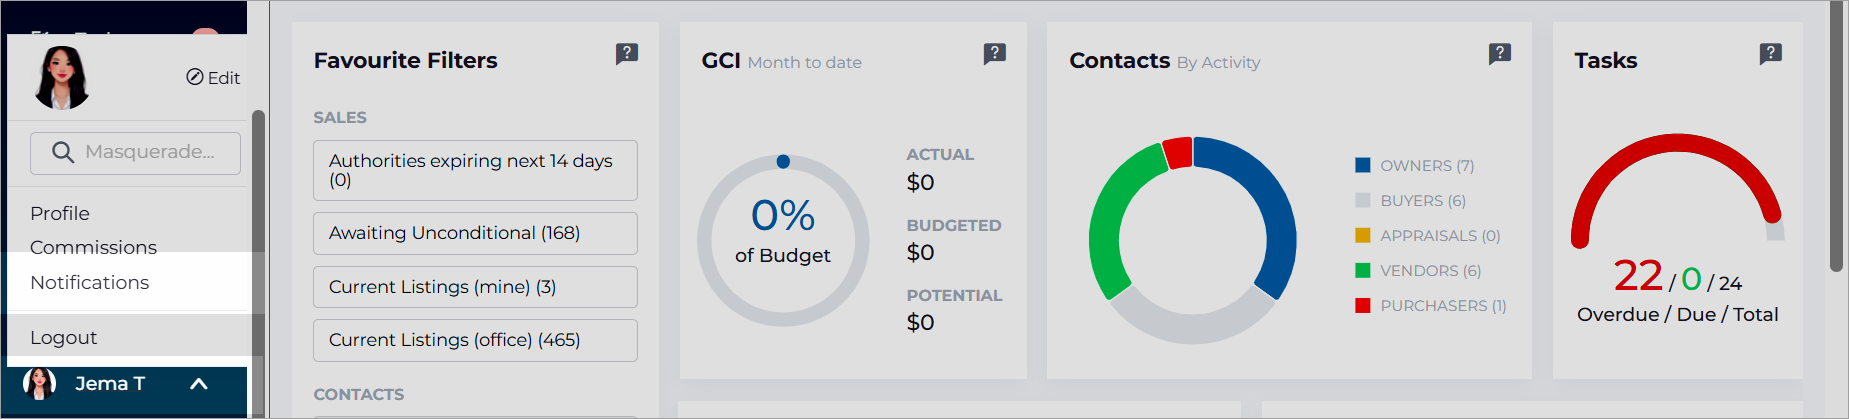Click the Edit pencil icon
This screenshot has height=419, width=1849.
[x=195, y=77]
